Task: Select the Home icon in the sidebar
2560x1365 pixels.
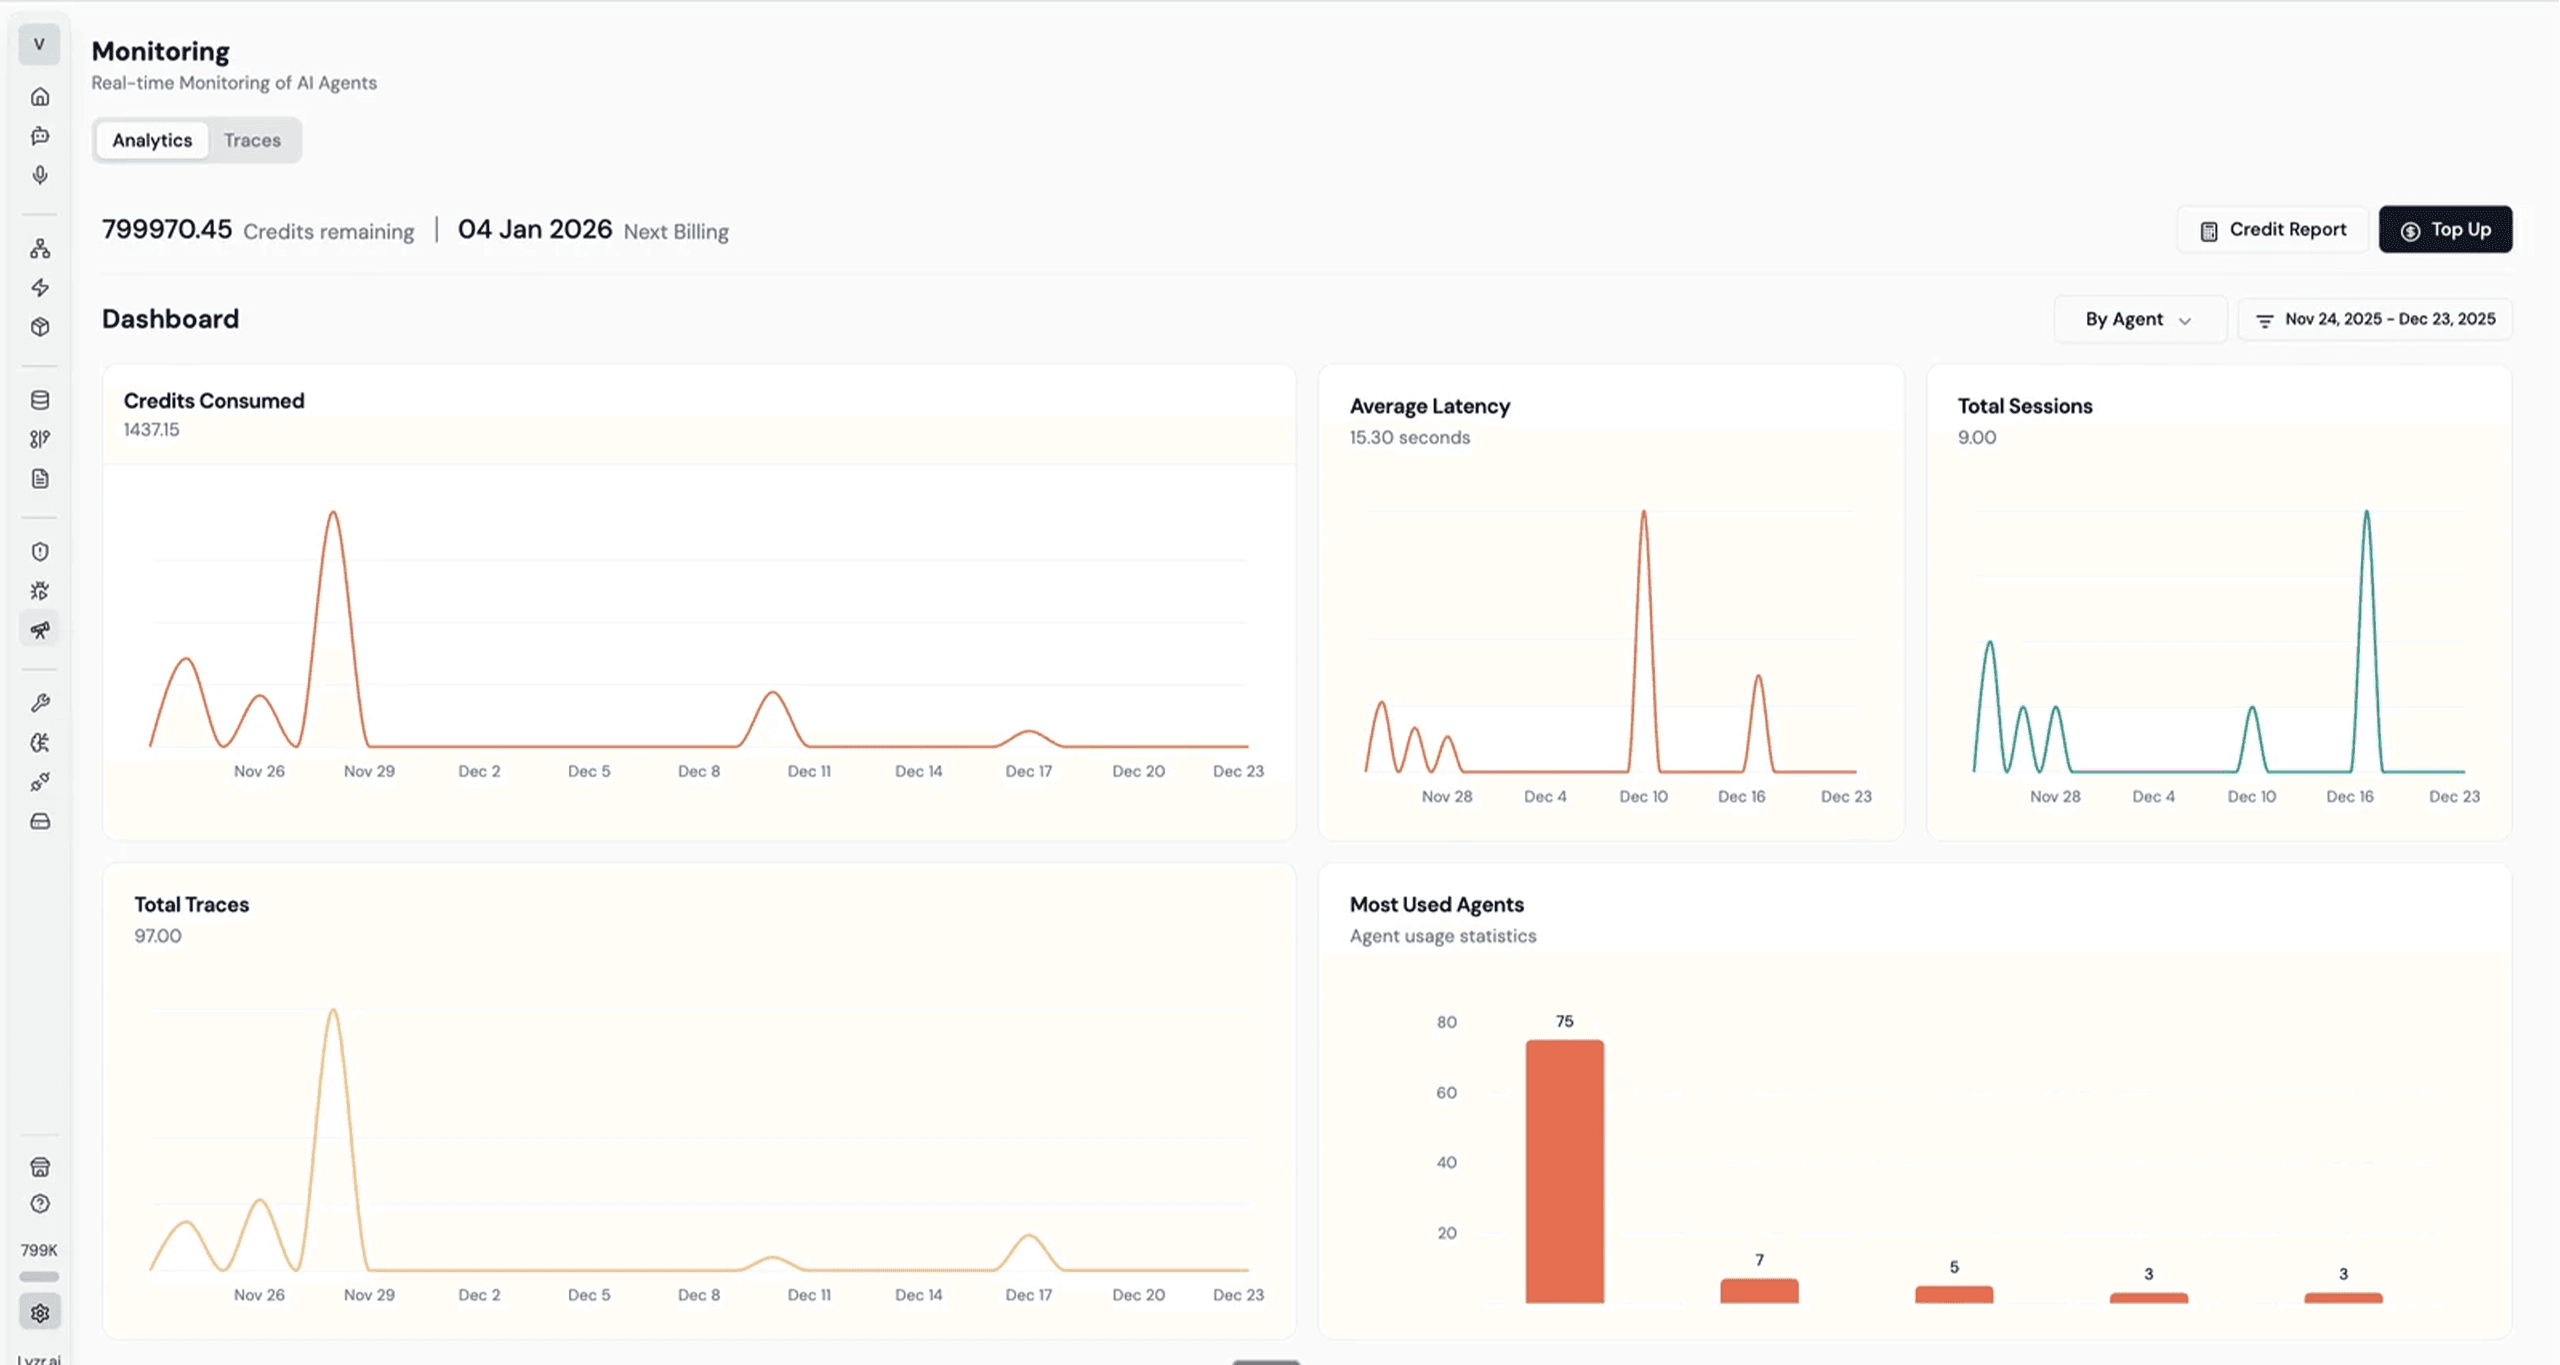Action: point(40,96)
